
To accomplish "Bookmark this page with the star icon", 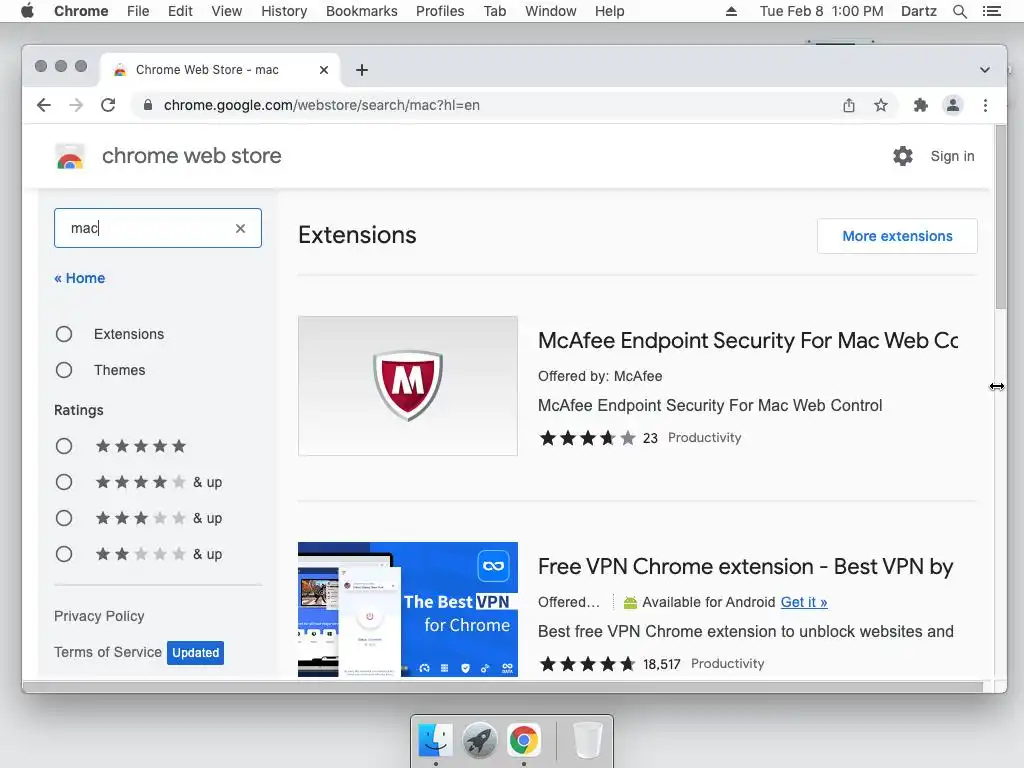I will [881, 105].
